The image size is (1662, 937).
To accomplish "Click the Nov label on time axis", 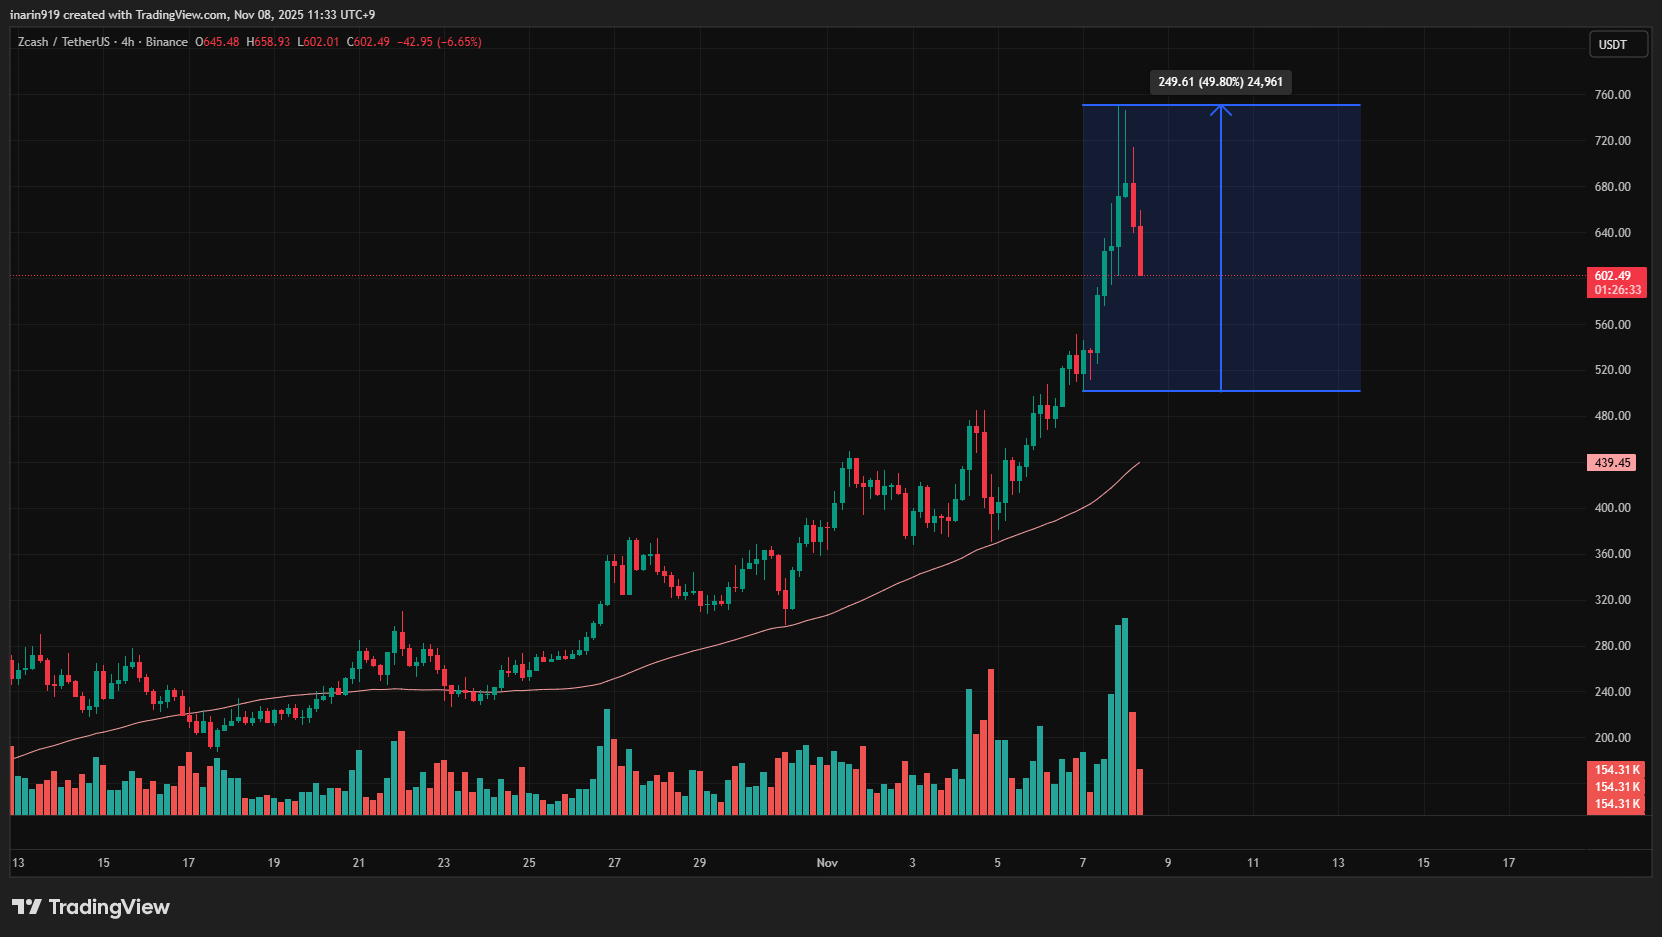I will [x=827, y=863].
